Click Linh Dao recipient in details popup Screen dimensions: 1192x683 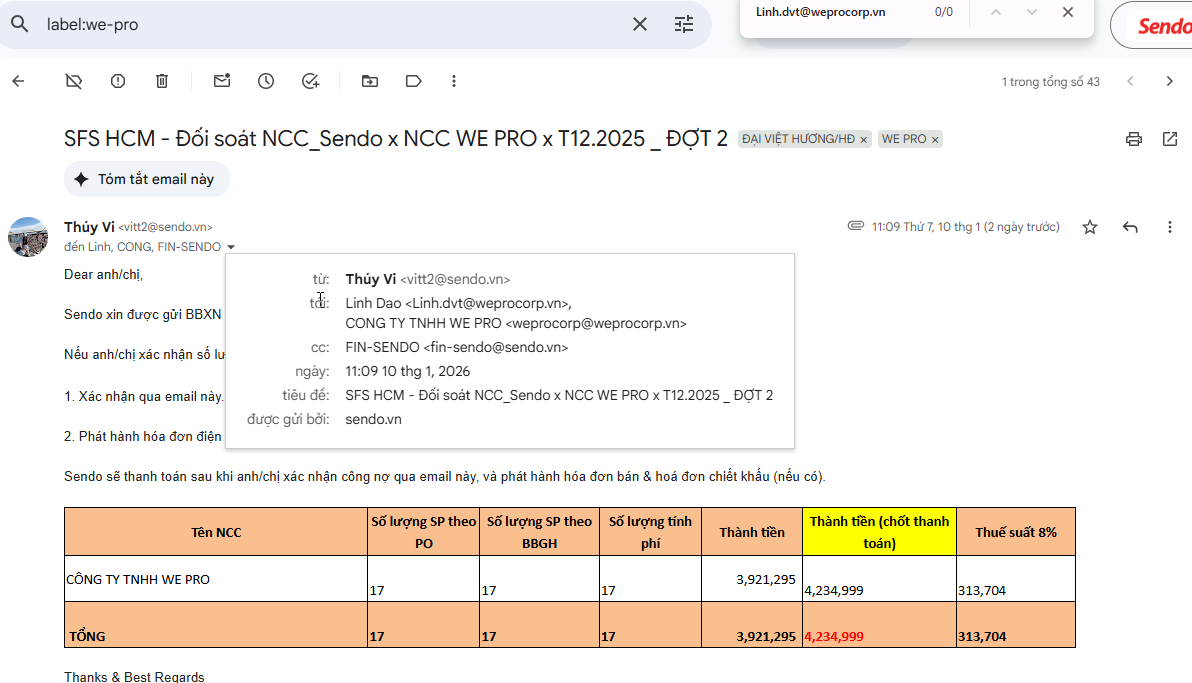tap(458, 303)
